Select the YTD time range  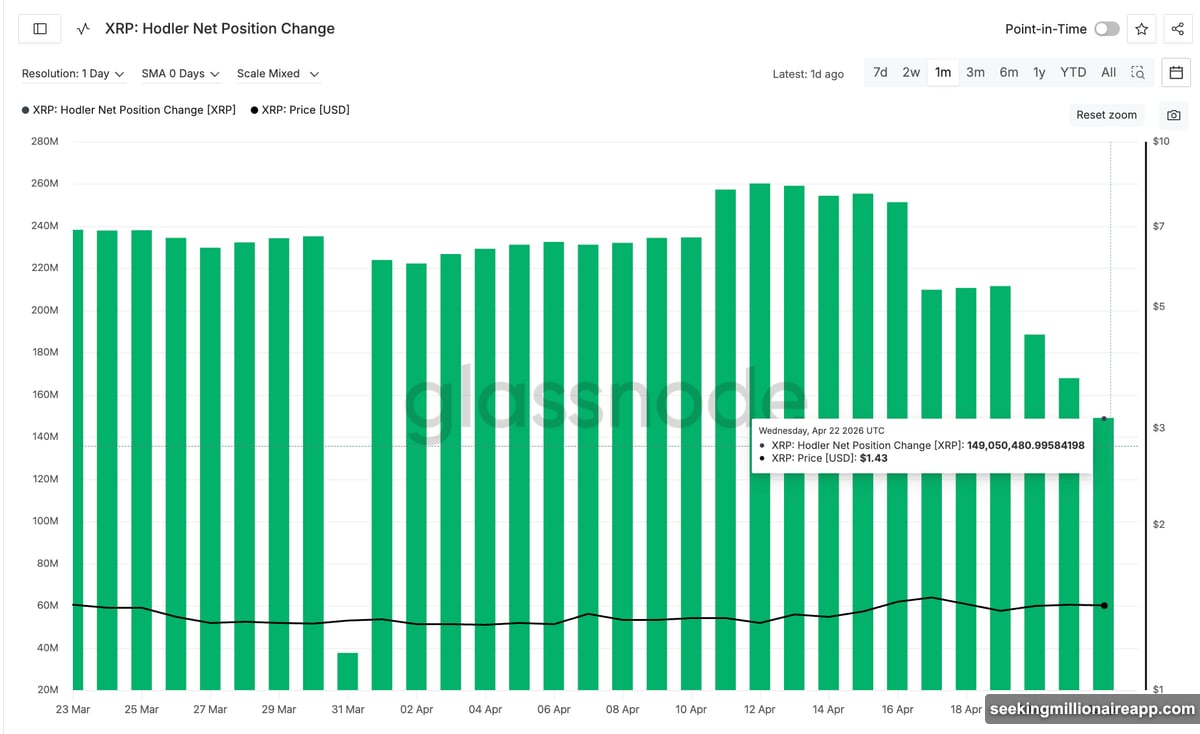1073,72
